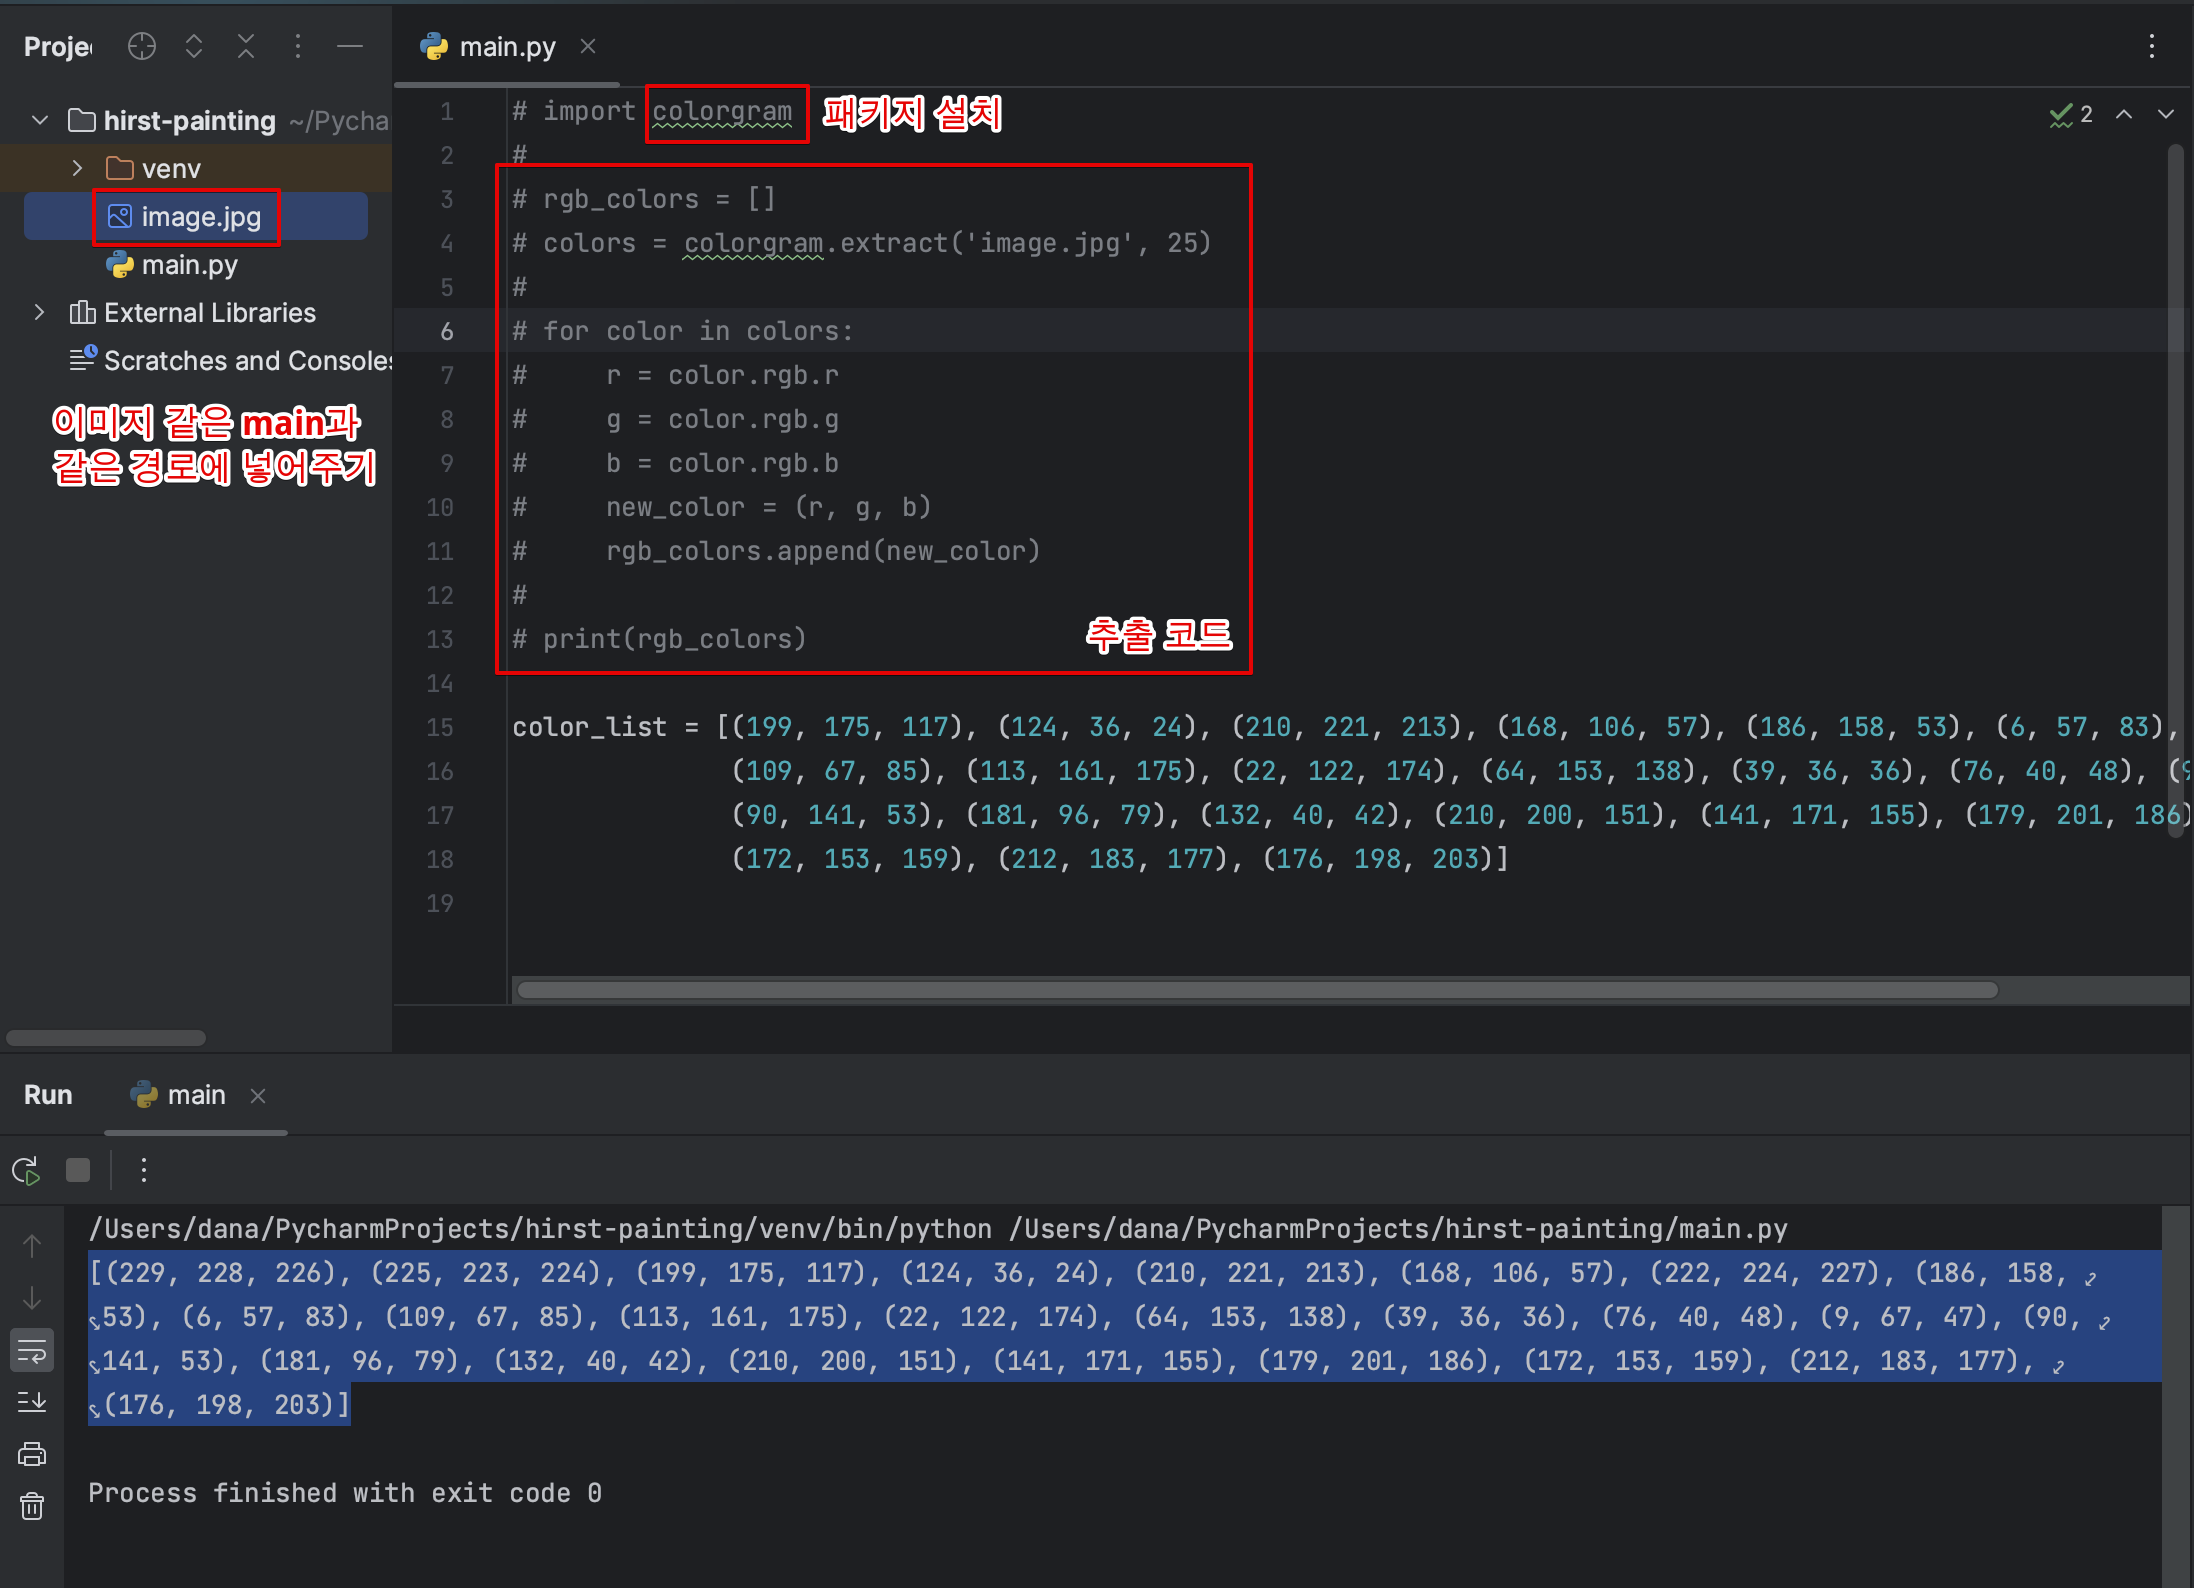Viewport: 2194px width, 1588px height.
Task: Click the Up the Stack Trace arrow
Action: 32,1246
